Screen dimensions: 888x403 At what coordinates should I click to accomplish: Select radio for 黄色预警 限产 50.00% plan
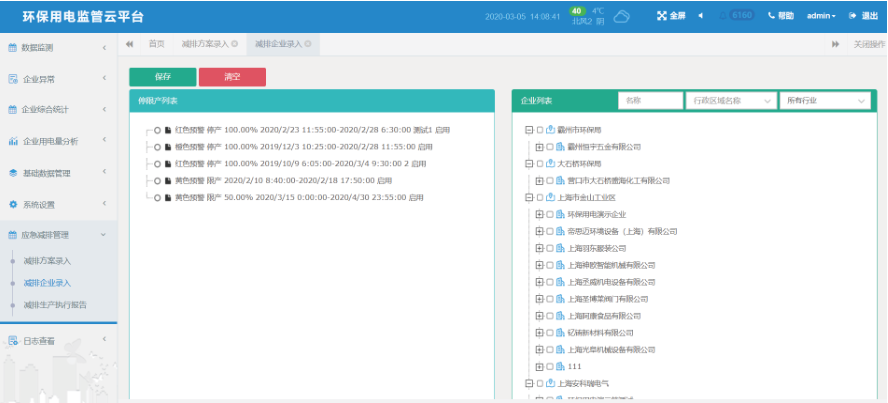(x=157, y=198)
